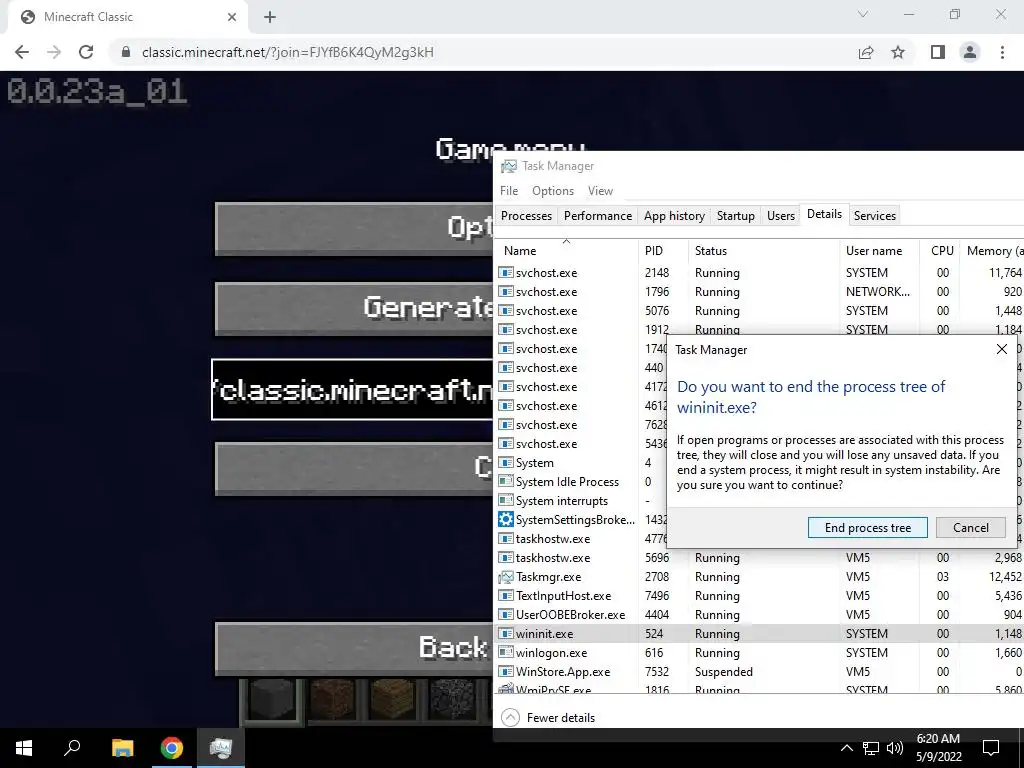Click the Fewer details arrow icon
Image resolution: width=1024 pixels, height=768 pixels.
point(510,718)
